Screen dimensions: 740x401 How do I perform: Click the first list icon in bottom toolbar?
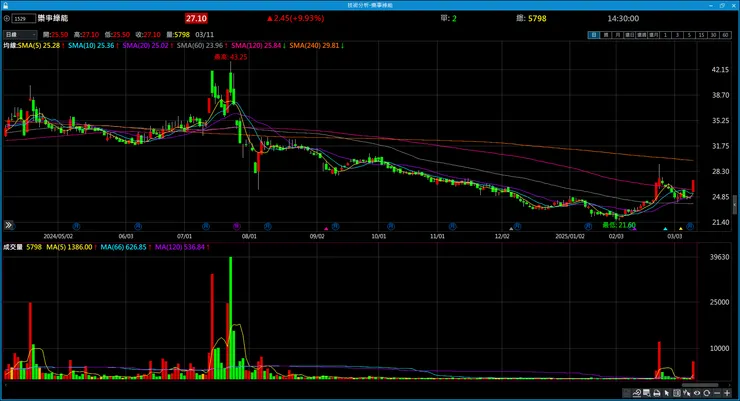point(627,393)
